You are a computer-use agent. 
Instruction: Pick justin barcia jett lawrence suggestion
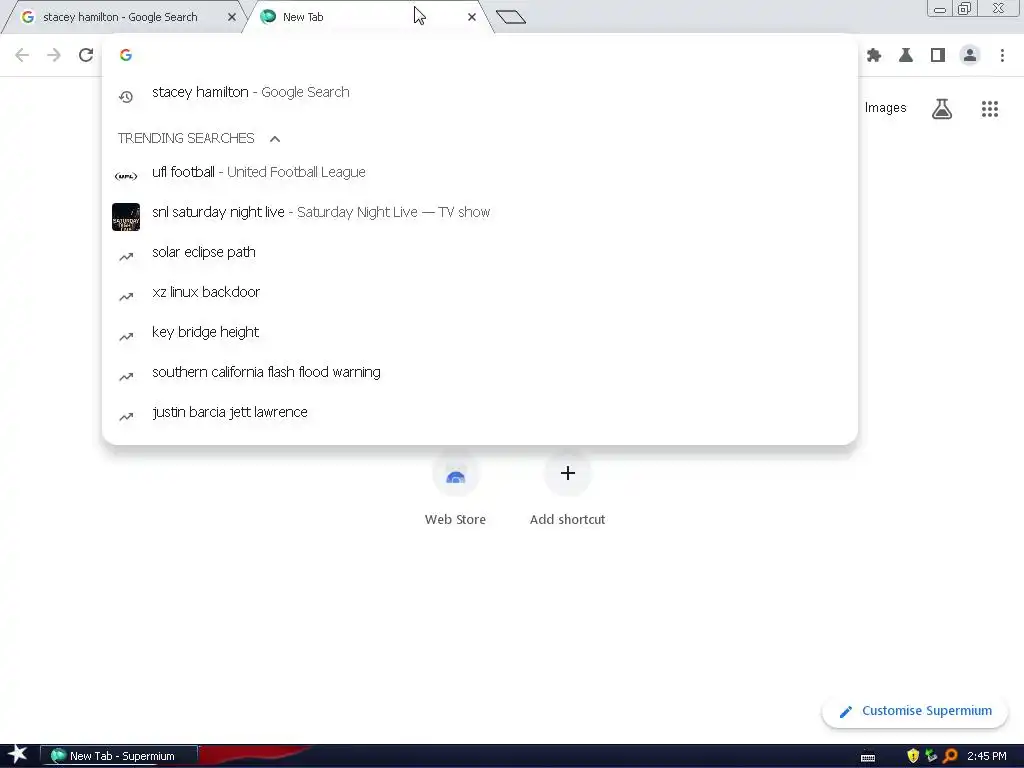pos(480,411)
